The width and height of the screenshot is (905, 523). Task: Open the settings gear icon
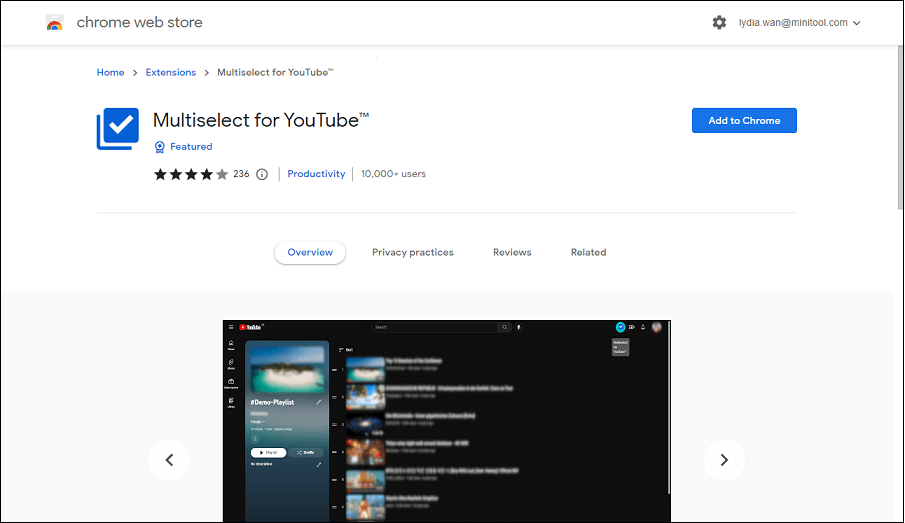click(x=719, y=23)
